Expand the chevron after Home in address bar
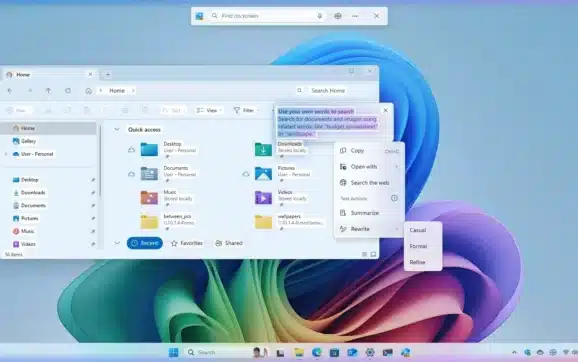This screenshot has height=362, width=578. pos(133,90)
